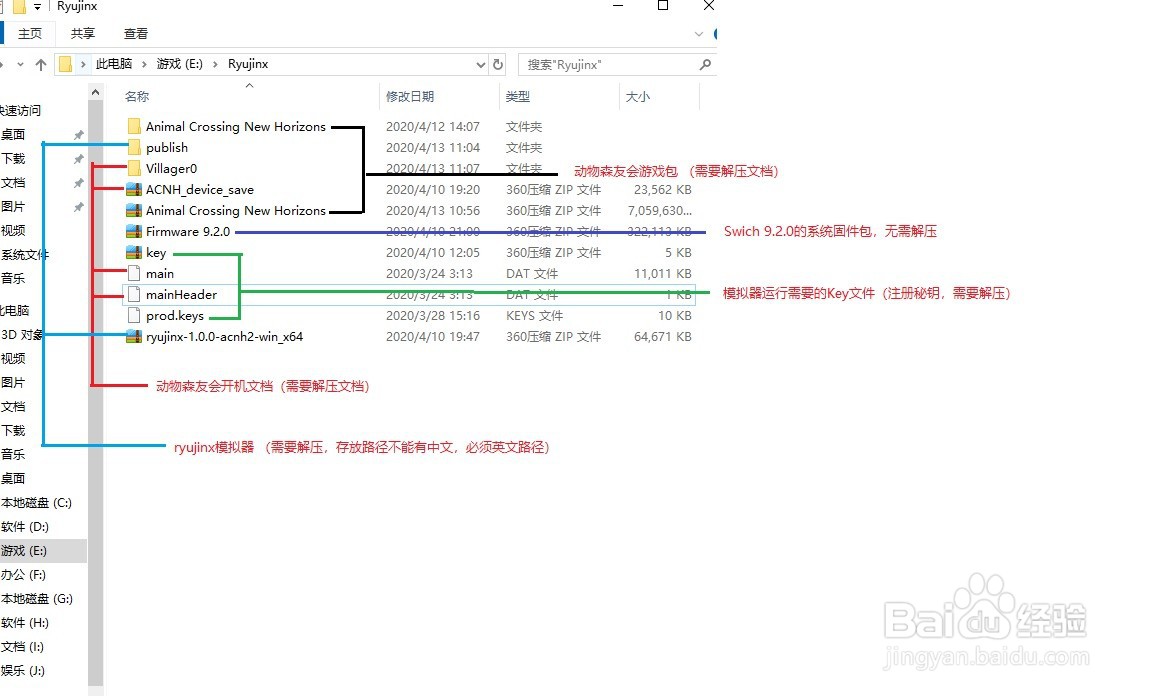This screenshot has height=696, width=1152.
Task: Open 本地磁盘 (C:) in the navigation pane
Action: pos(37,503)
